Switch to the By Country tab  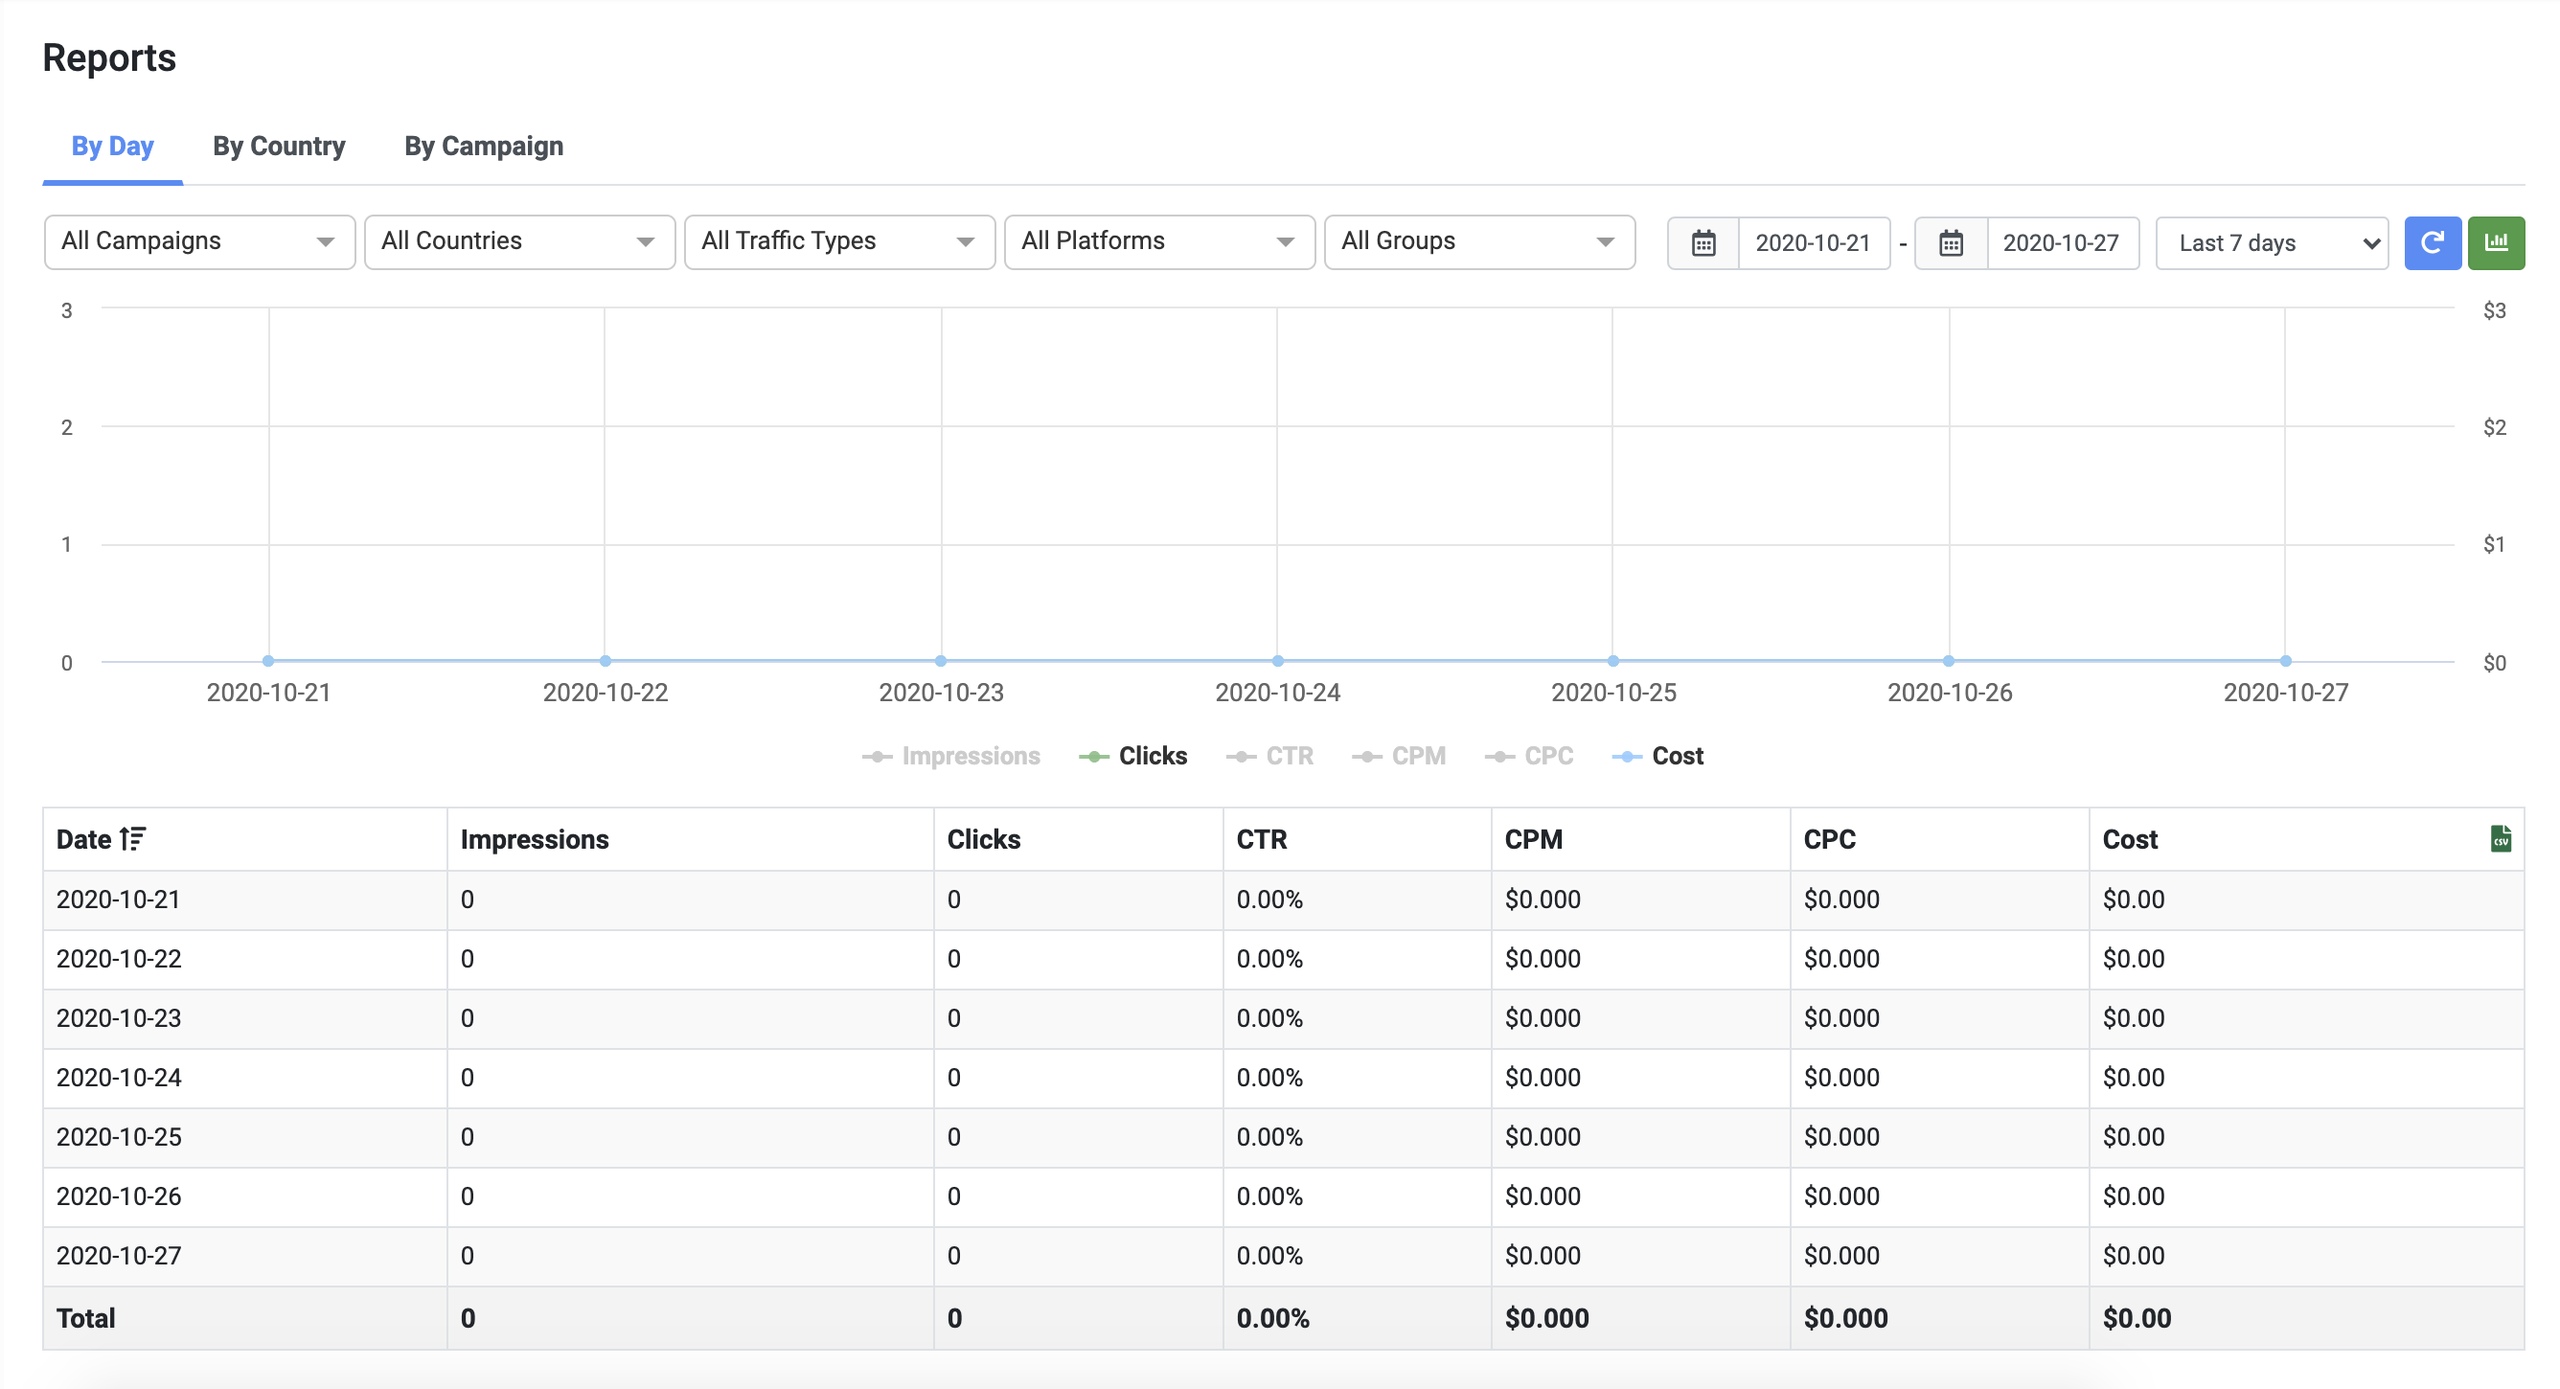click(x=278, y=146)
